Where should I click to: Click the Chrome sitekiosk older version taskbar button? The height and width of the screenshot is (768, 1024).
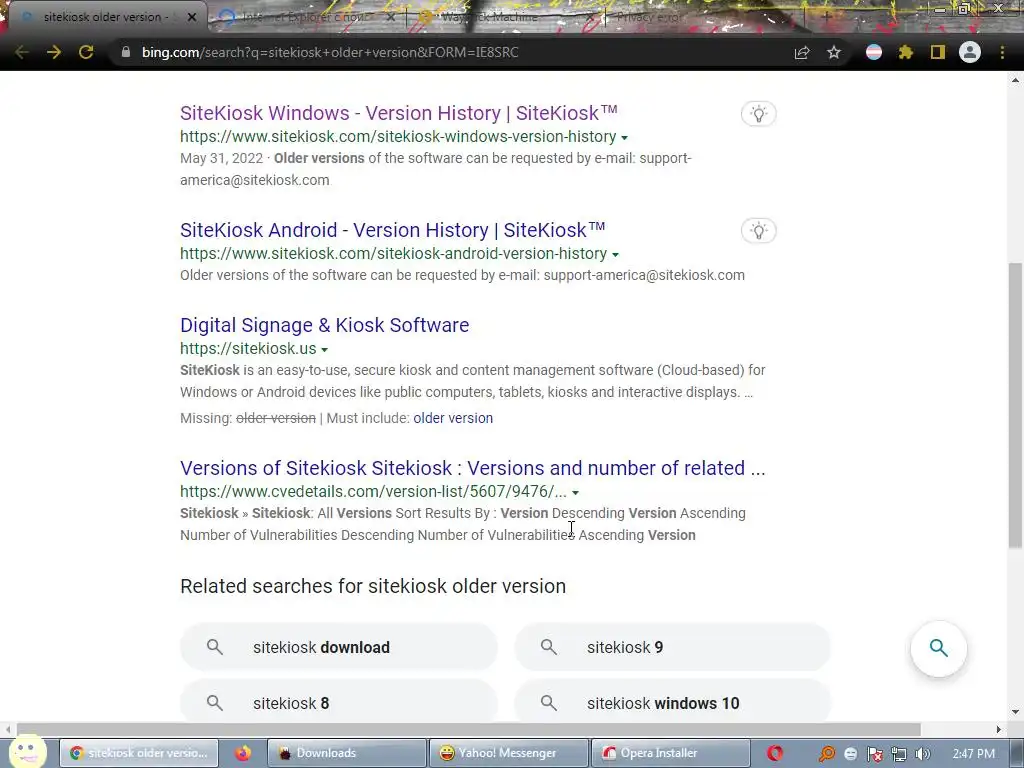[x=138, y=753]
